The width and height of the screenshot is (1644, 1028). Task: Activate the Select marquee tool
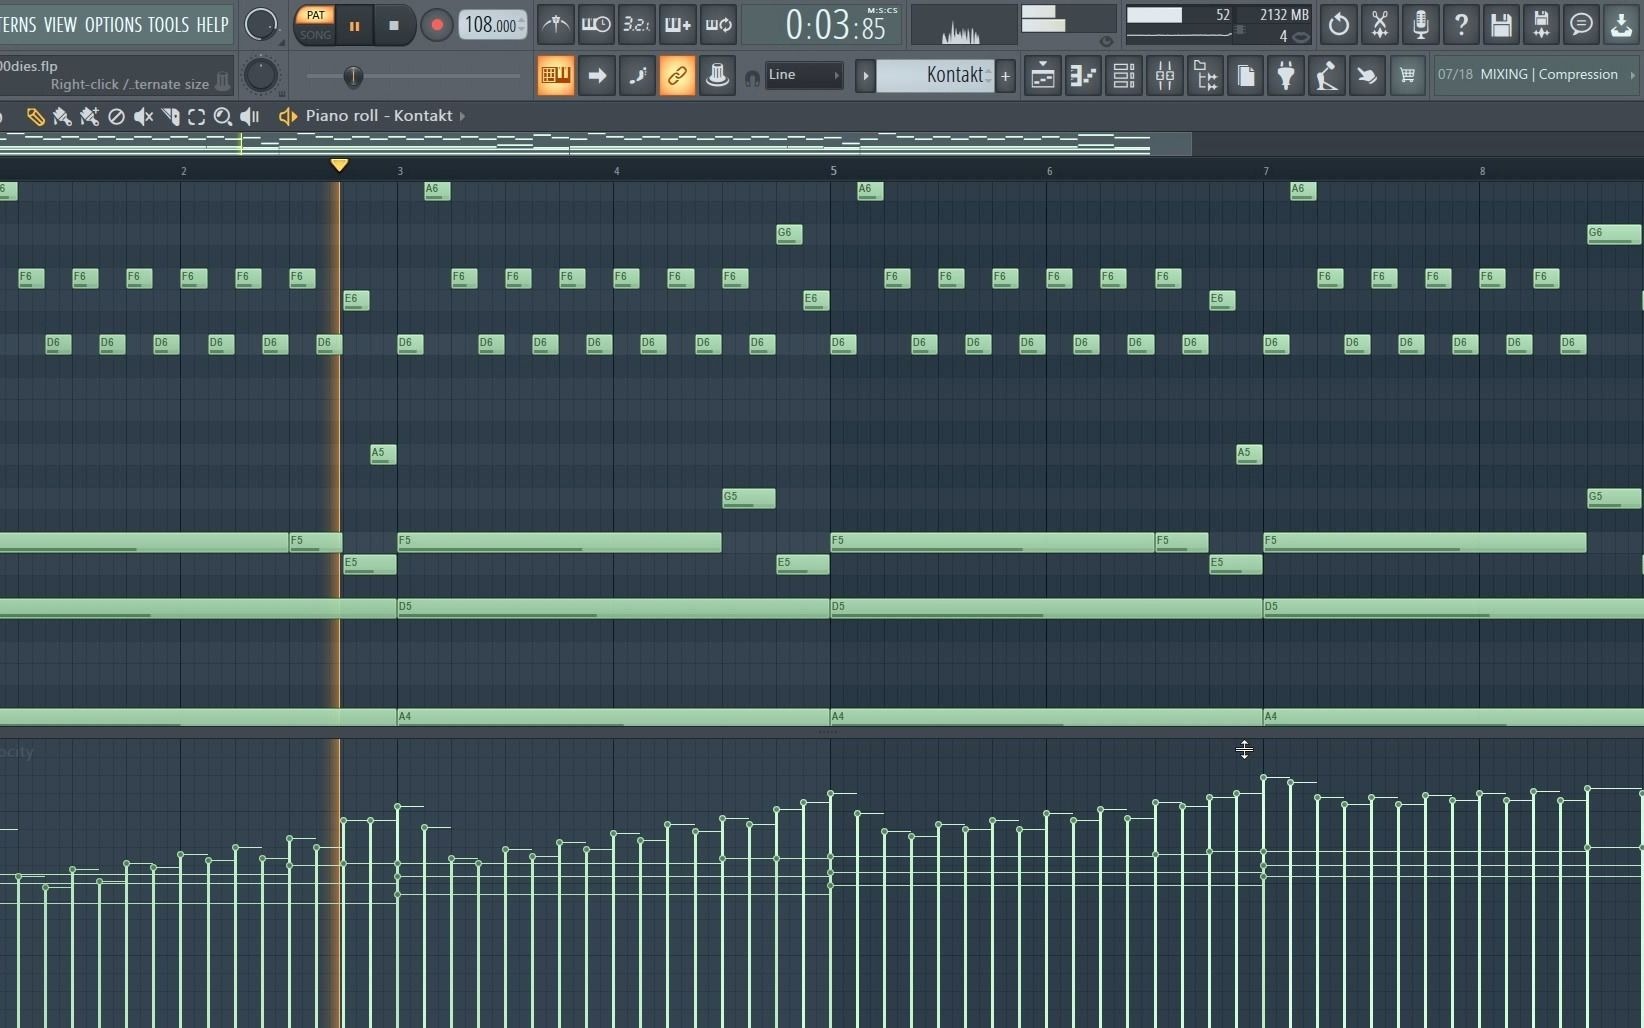pos(197,116)
